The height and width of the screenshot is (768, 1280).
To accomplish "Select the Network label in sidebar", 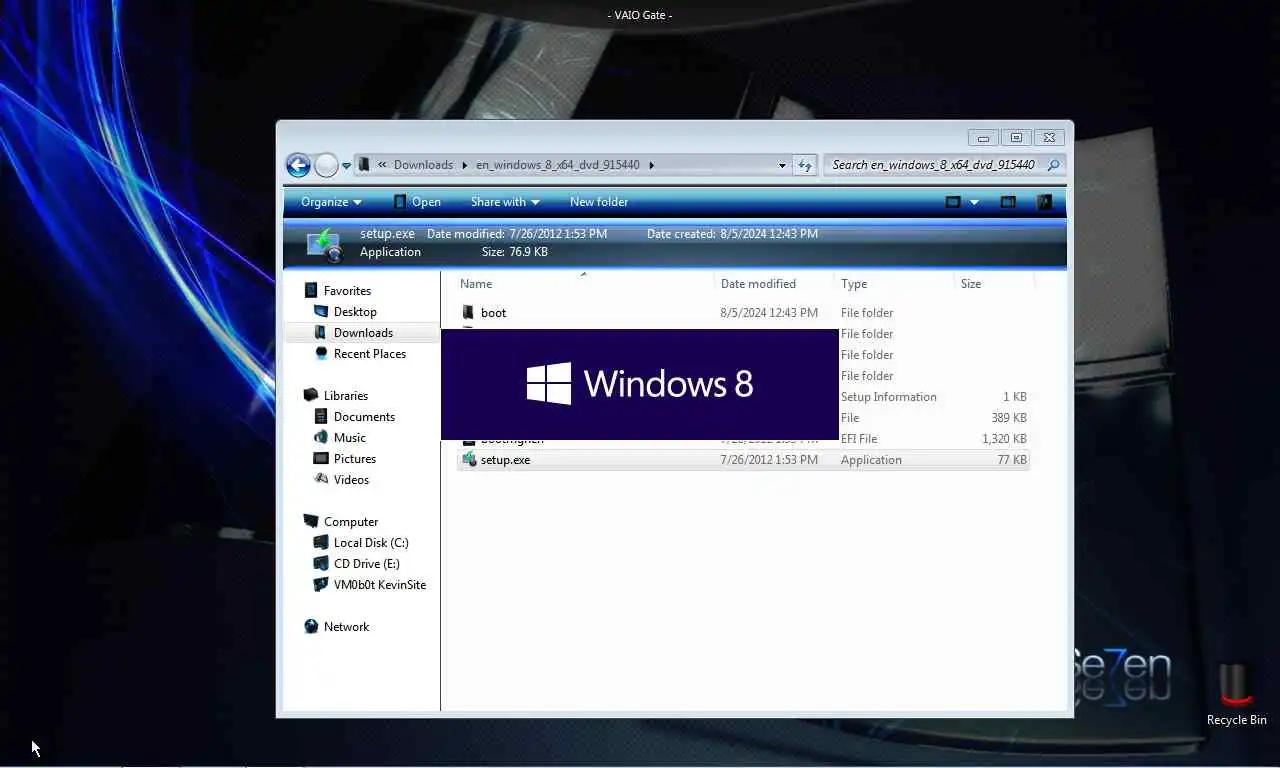I will [346, 627].
